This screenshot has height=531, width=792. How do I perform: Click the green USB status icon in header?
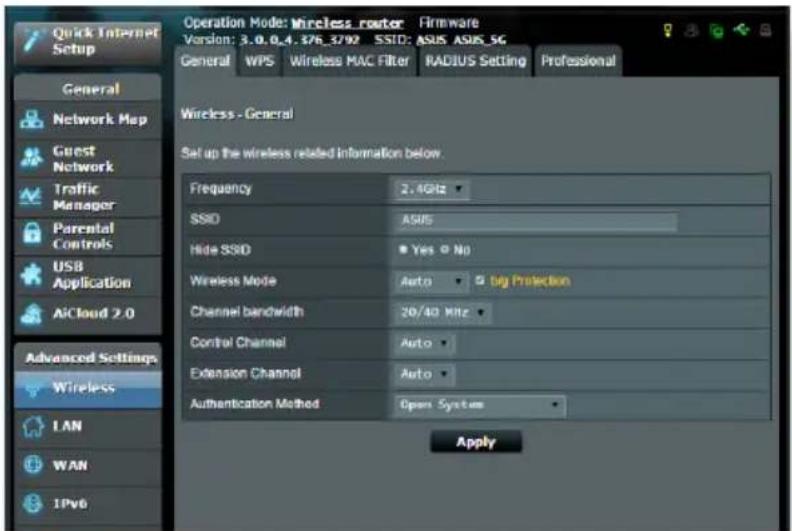741,30
